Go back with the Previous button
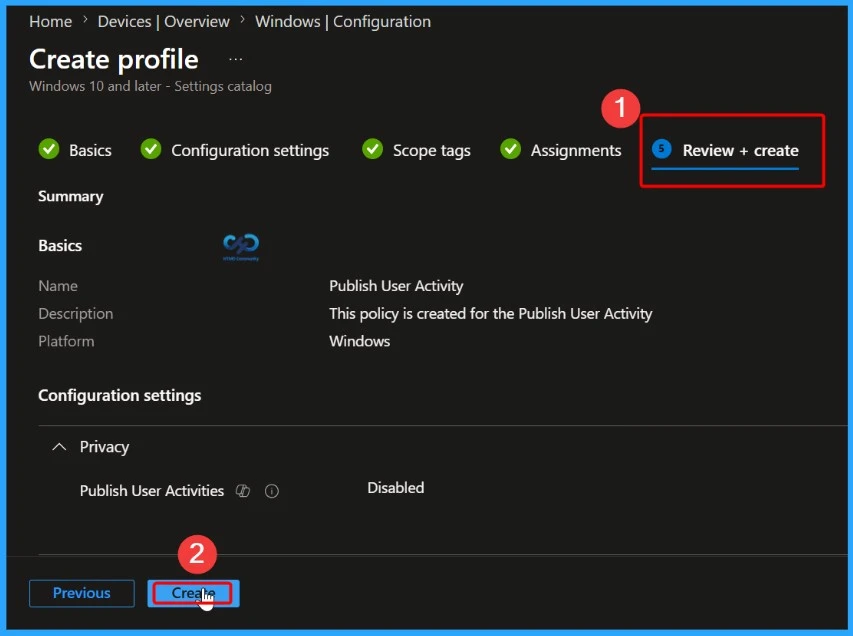This screenshot has height=636, width=853. tap(82, 593)
